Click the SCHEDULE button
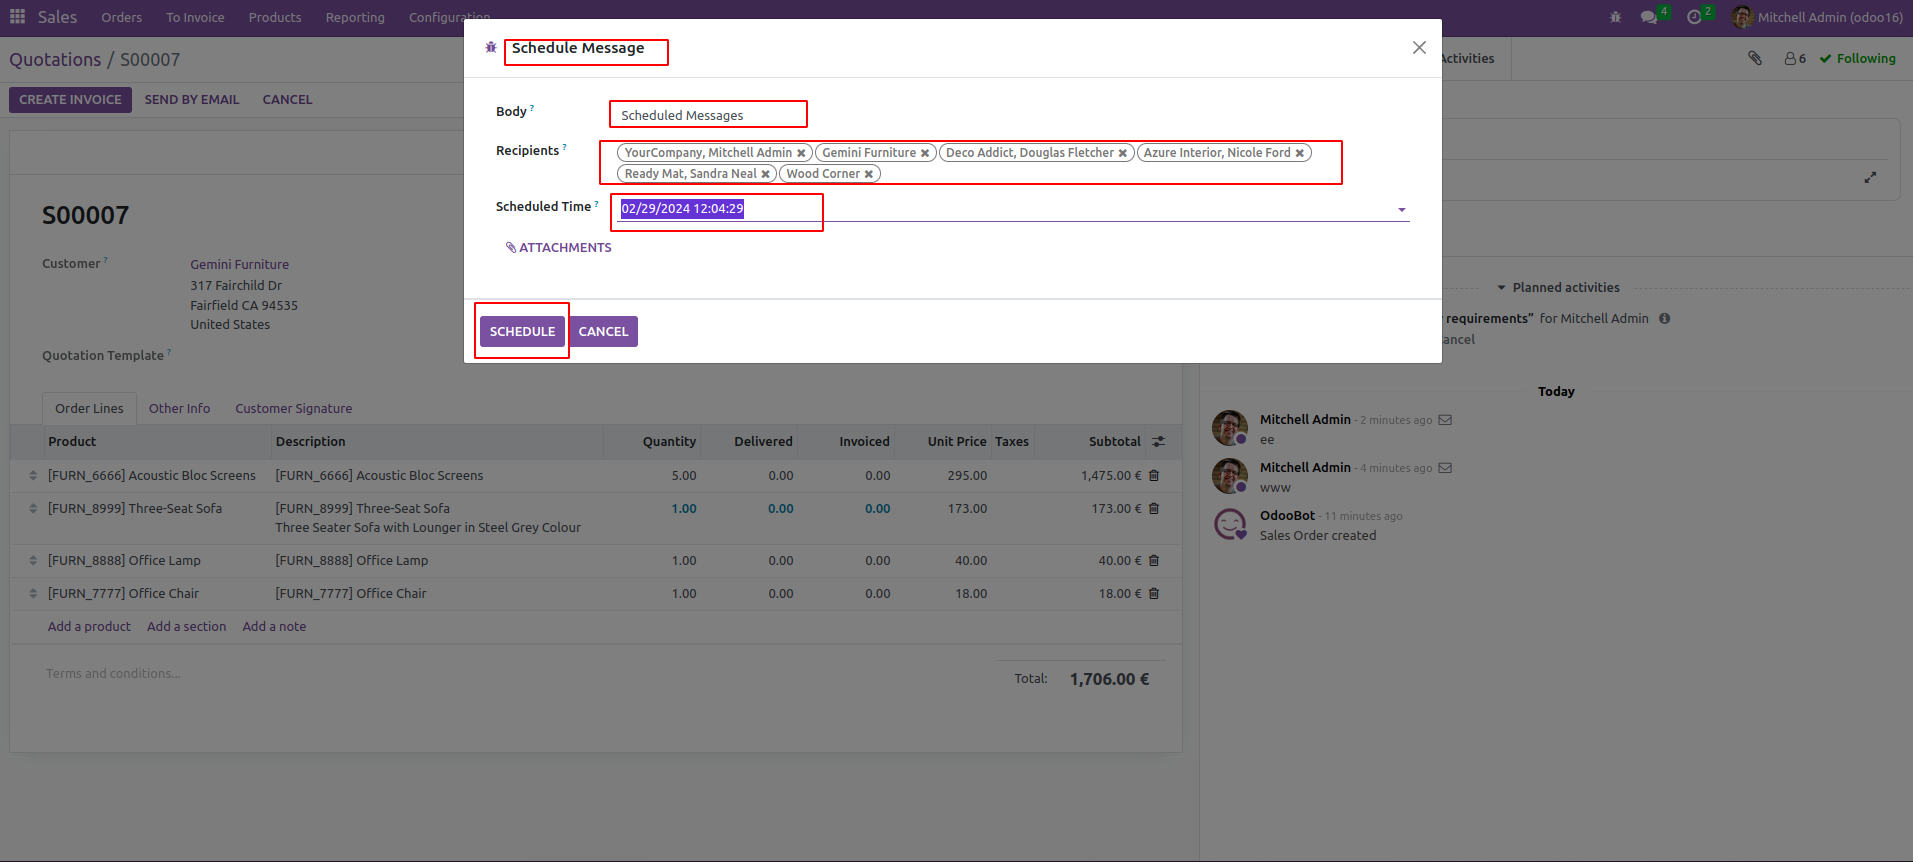Viewport: 1913px width, 862px height. click(x=522, y=331)
